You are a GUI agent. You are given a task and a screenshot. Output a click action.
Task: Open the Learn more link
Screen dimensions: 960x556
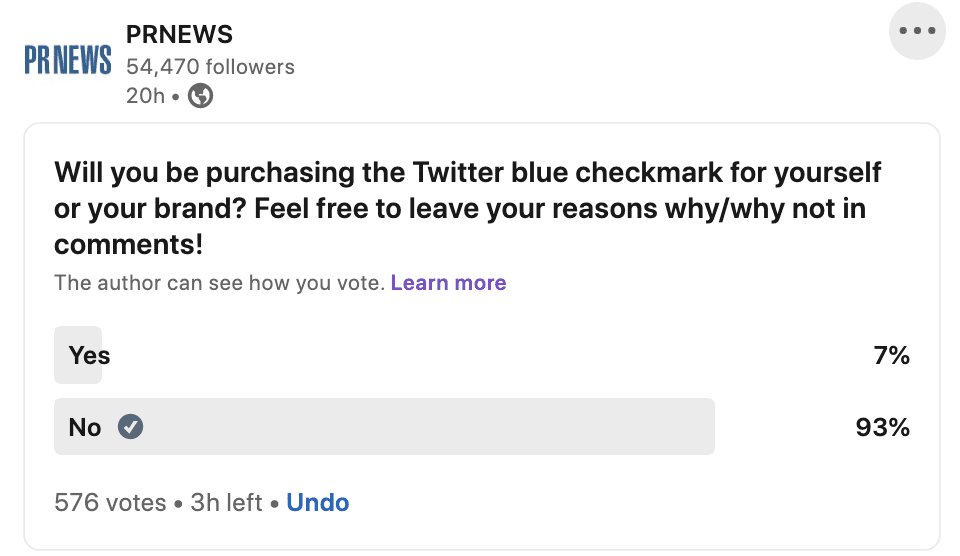point(448,283)
